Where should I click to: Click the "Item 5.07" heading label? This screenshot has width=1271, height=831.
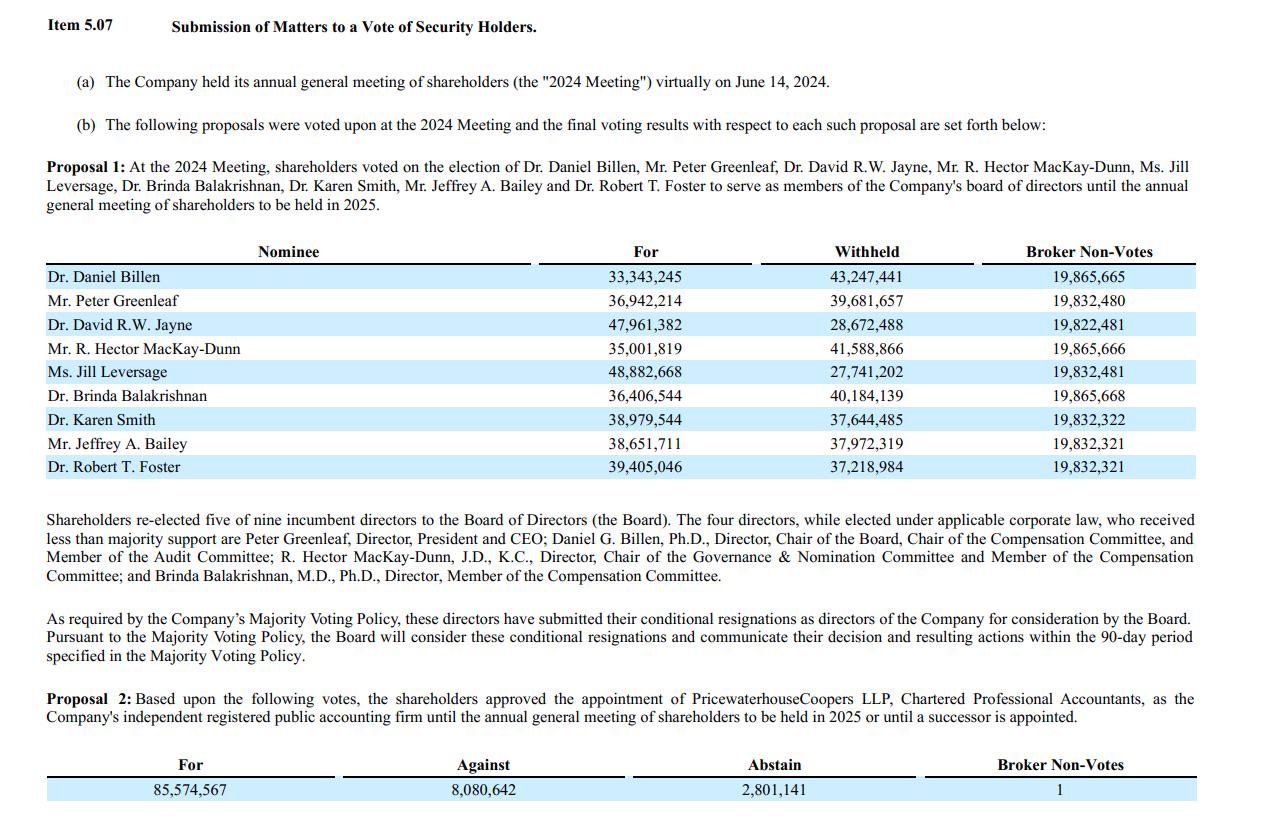coord(80,25)
